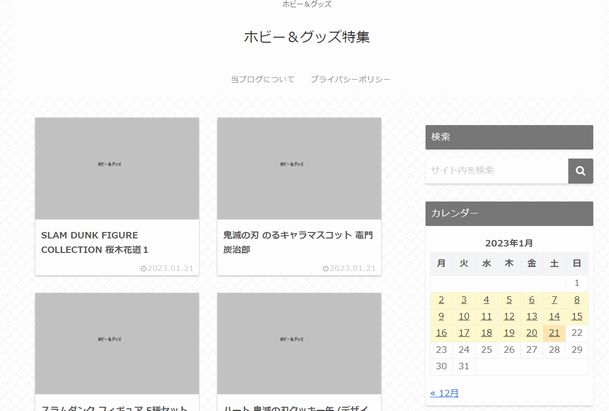Click calendar date 31

click(464, 366)
